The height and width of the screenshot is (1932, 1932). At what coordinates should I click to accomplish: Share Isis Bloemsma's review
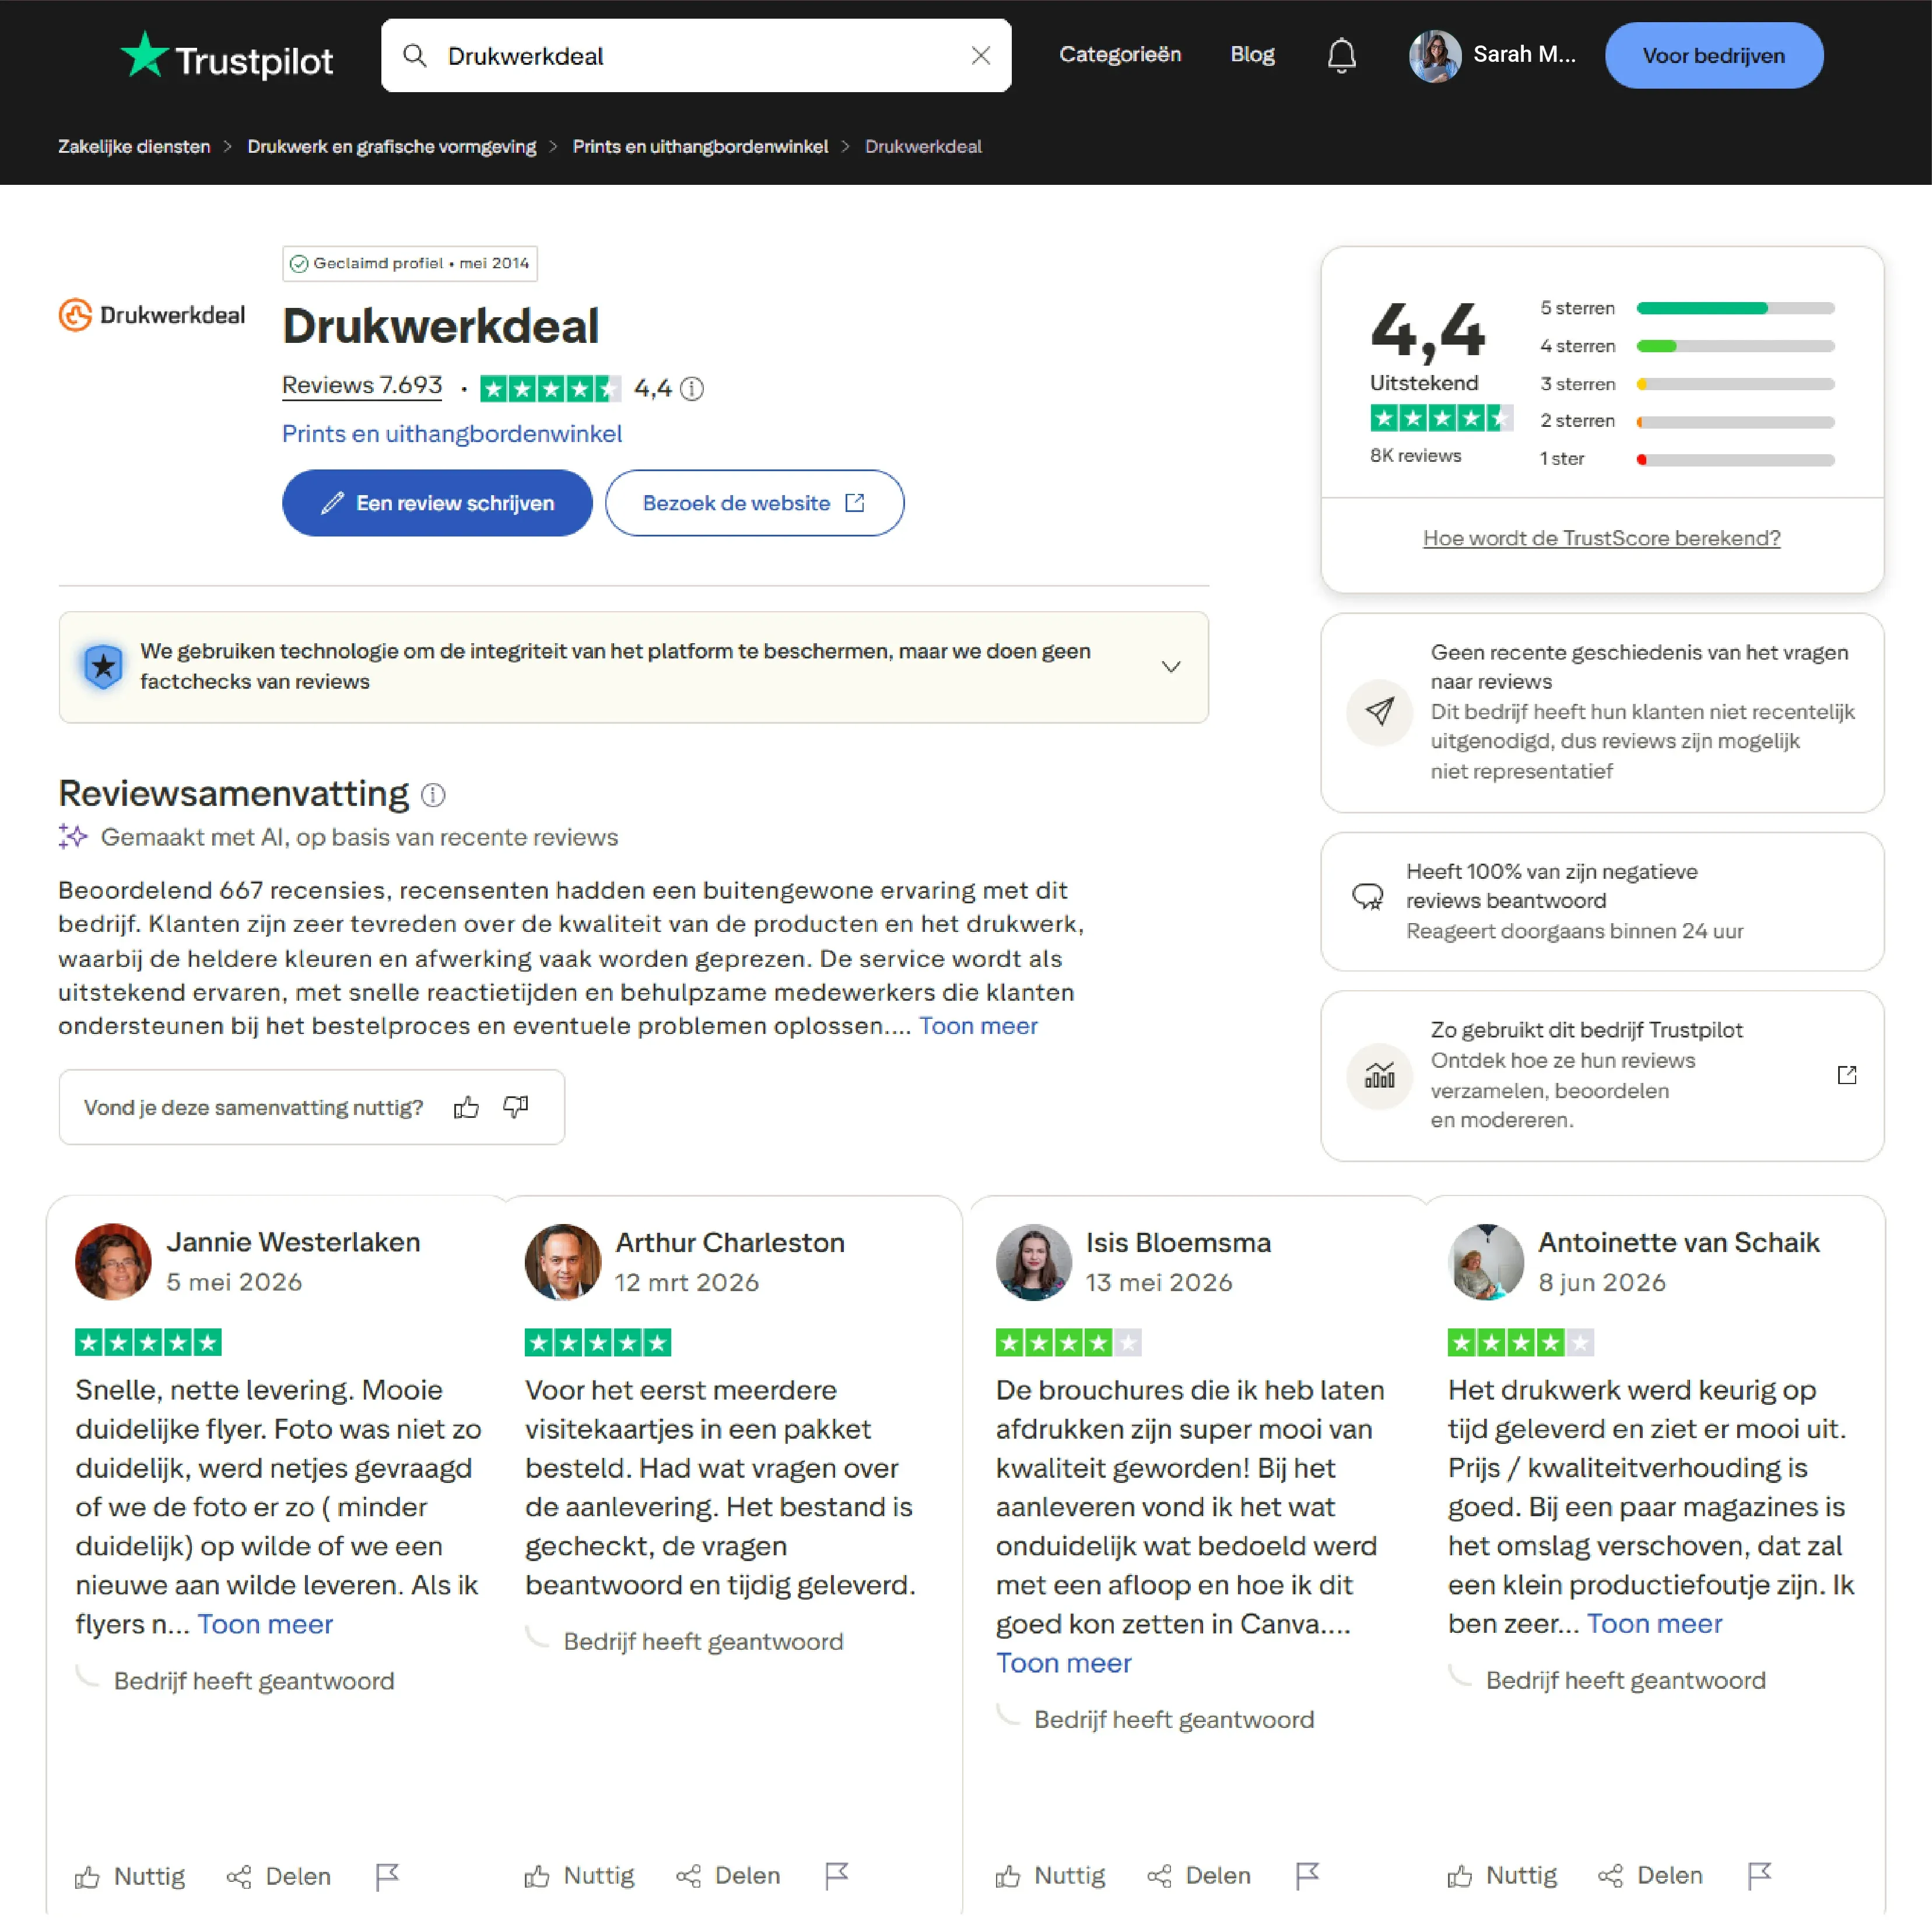[1199, 1876]
